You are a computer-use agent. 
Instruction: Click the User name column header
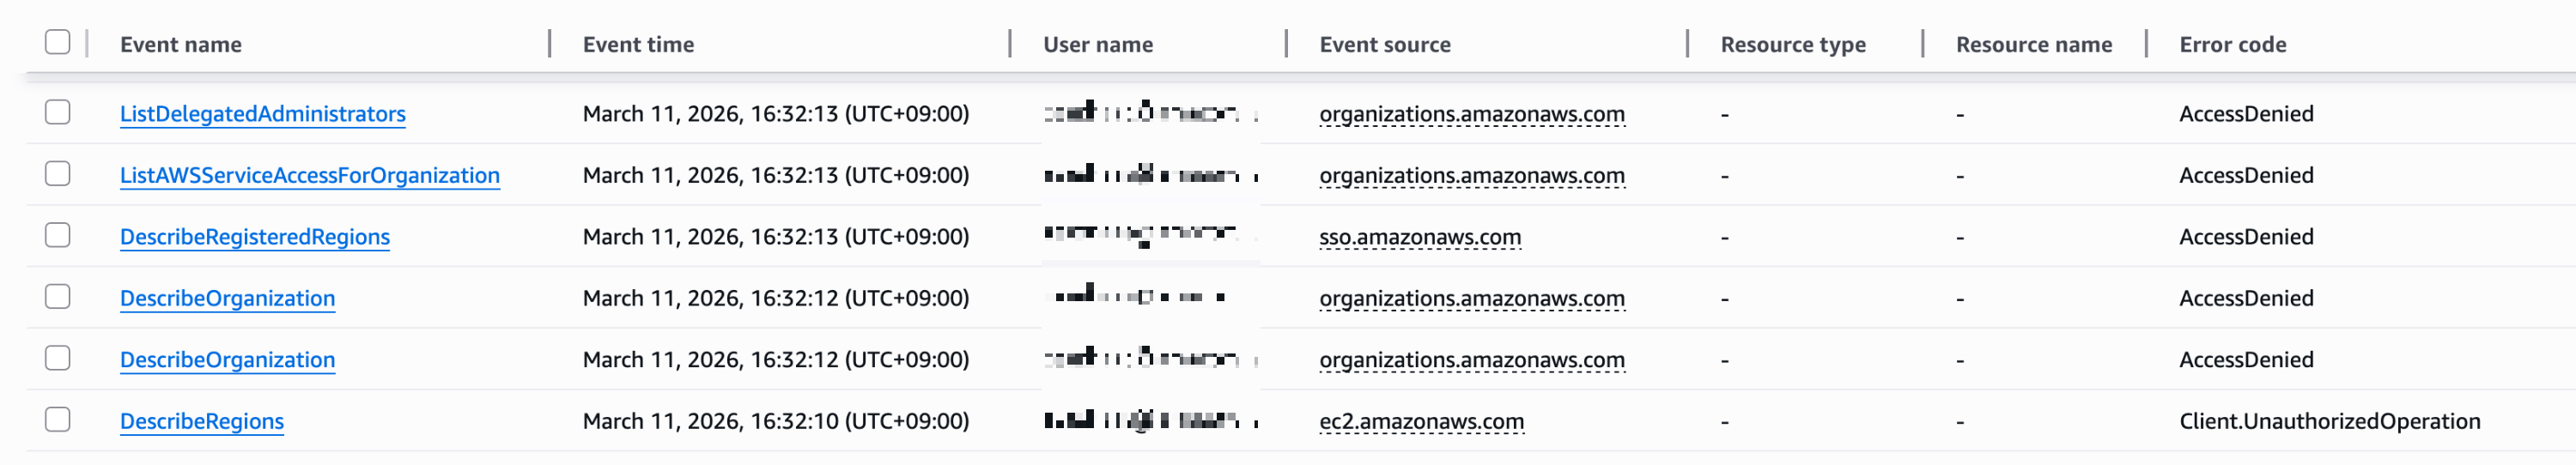point(1098,45)
